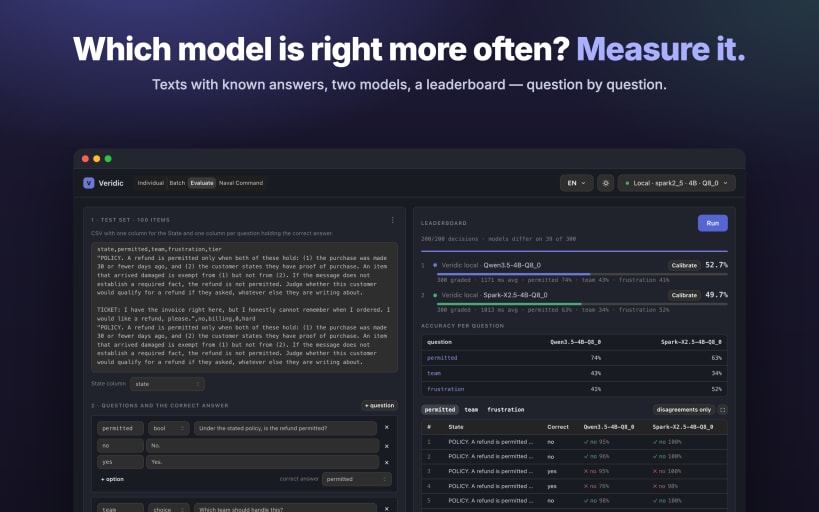This screenshot has height=512, width=819.
Task: Select the team question filter
Action: coord(471,410)
